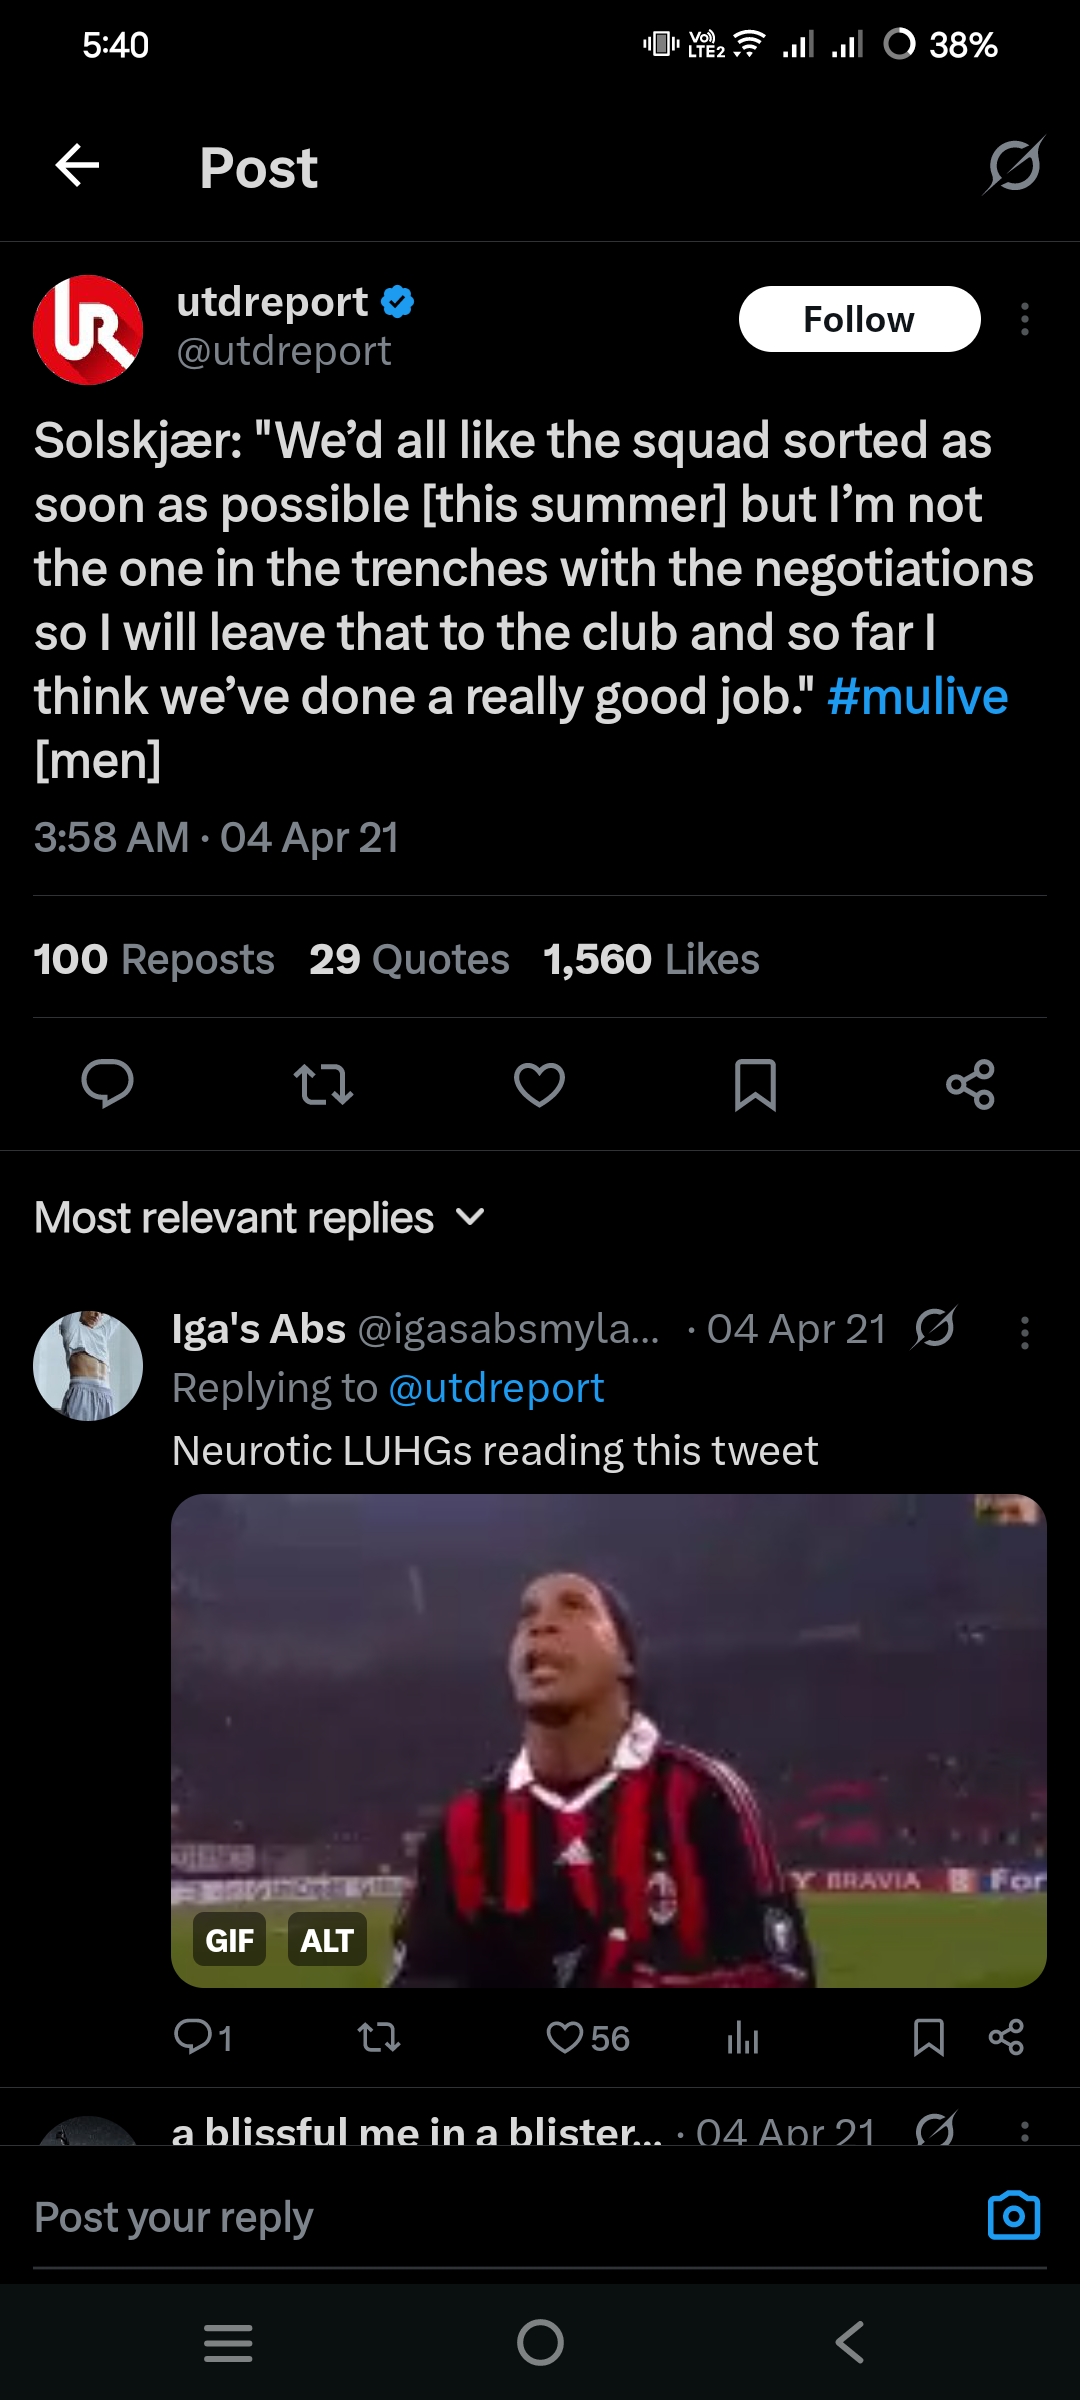Like the main utdreport post
Screen dimensions: 1080x2400
(539, 1084)
